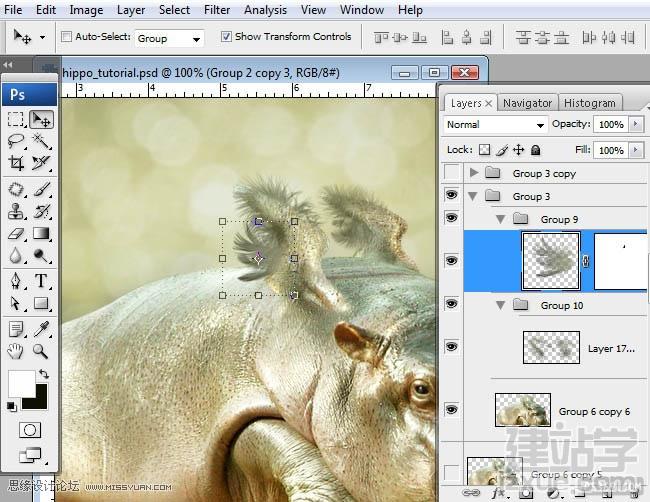Viewport: 650px width, 502px height.
Task: Collapse the Group 9 folder
Action: (x=500, y=219)
